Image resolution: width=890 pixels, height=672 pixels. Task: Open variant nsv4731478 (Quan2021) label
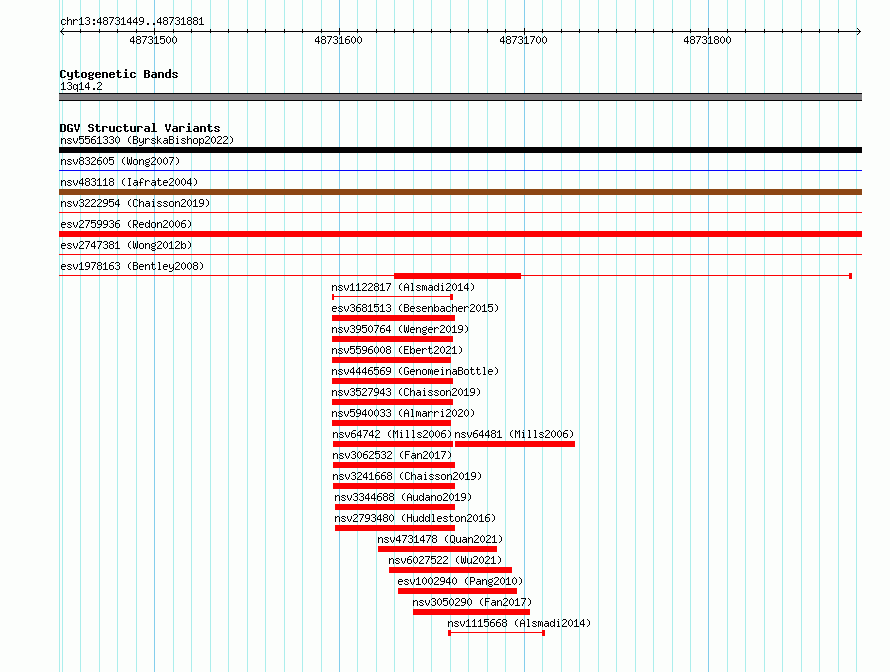[440, 539]
